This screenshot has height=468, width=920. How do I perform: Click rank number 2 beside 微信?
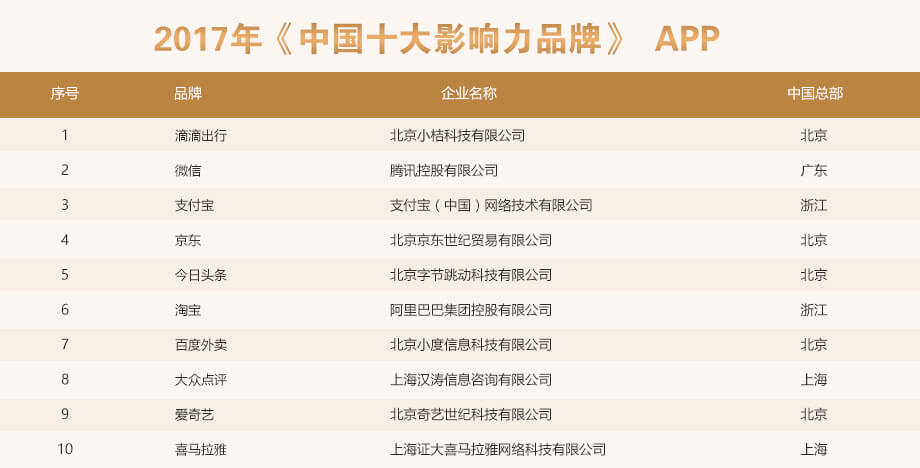(x=65, y=170)
